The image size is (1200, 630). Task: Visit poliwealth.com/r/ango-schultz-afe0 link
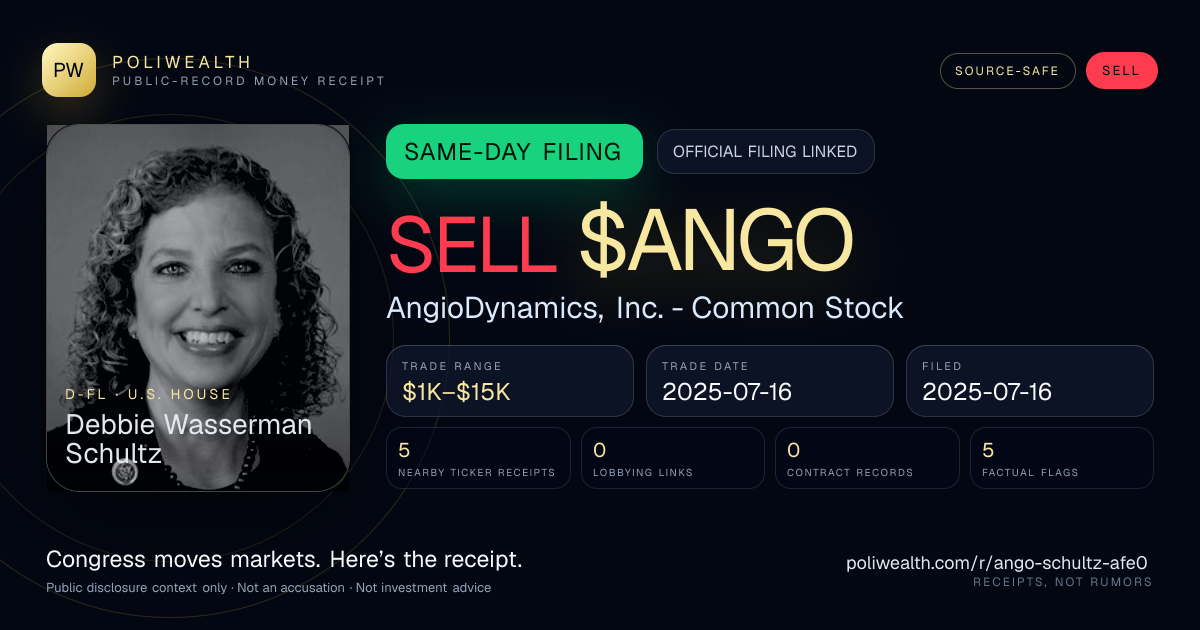coord(996,563)
